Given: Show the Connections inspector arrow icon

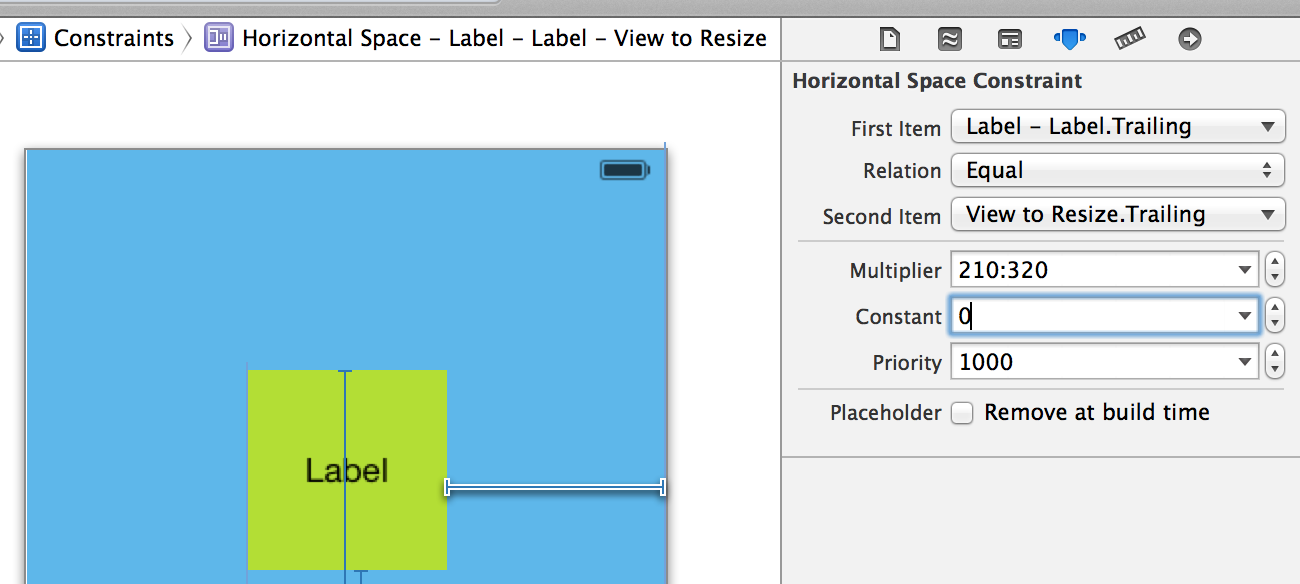Looking at the screenshot, I should (x=1189, y=39).
